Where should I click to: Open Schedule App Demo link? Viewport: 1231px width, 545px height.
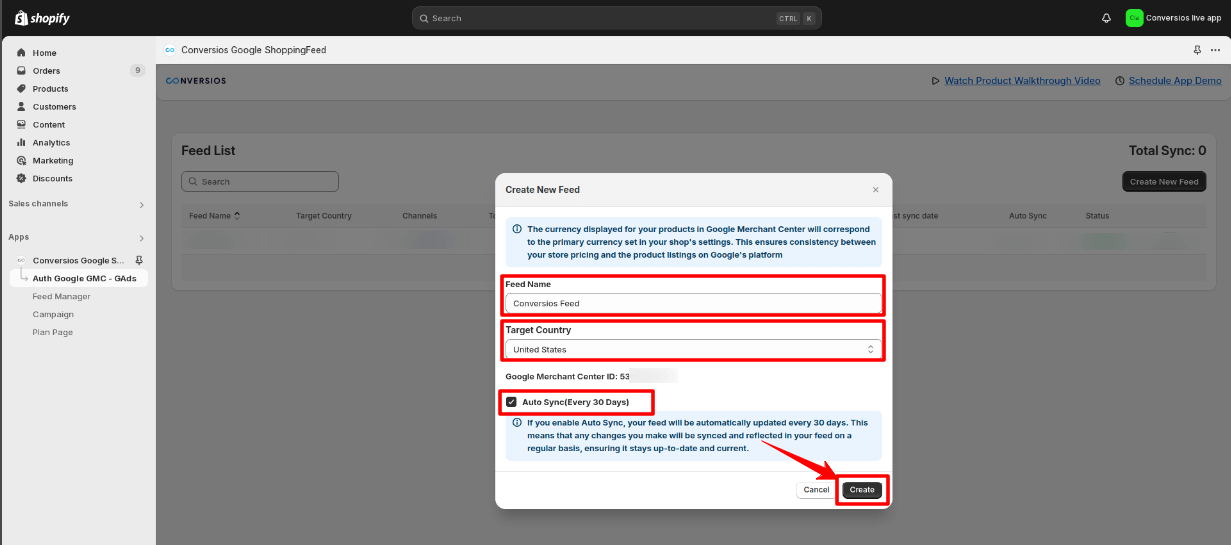click(1175, 81)
